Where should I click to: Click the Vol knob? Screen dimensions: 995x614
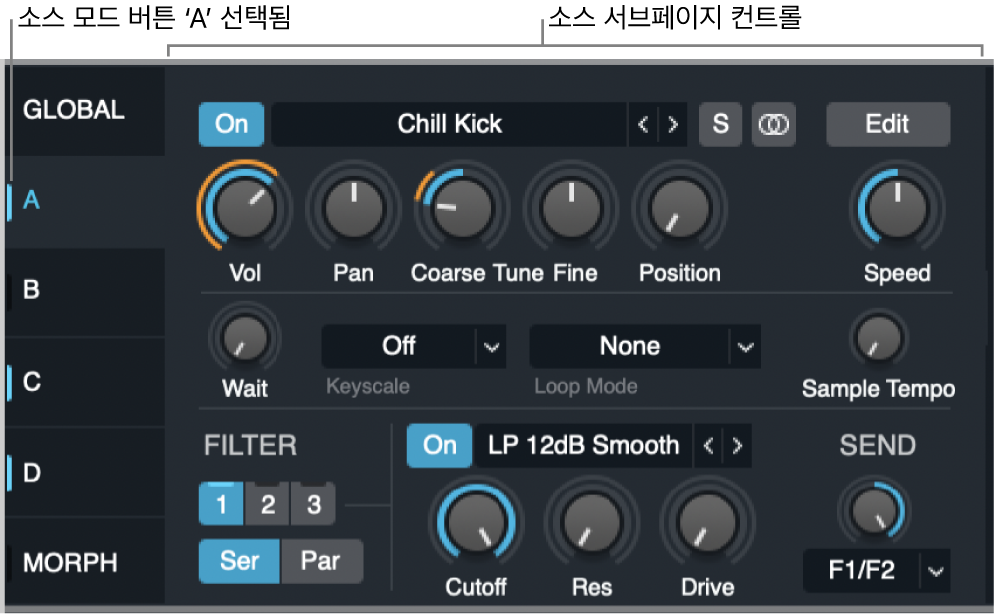tap(244, 207)
